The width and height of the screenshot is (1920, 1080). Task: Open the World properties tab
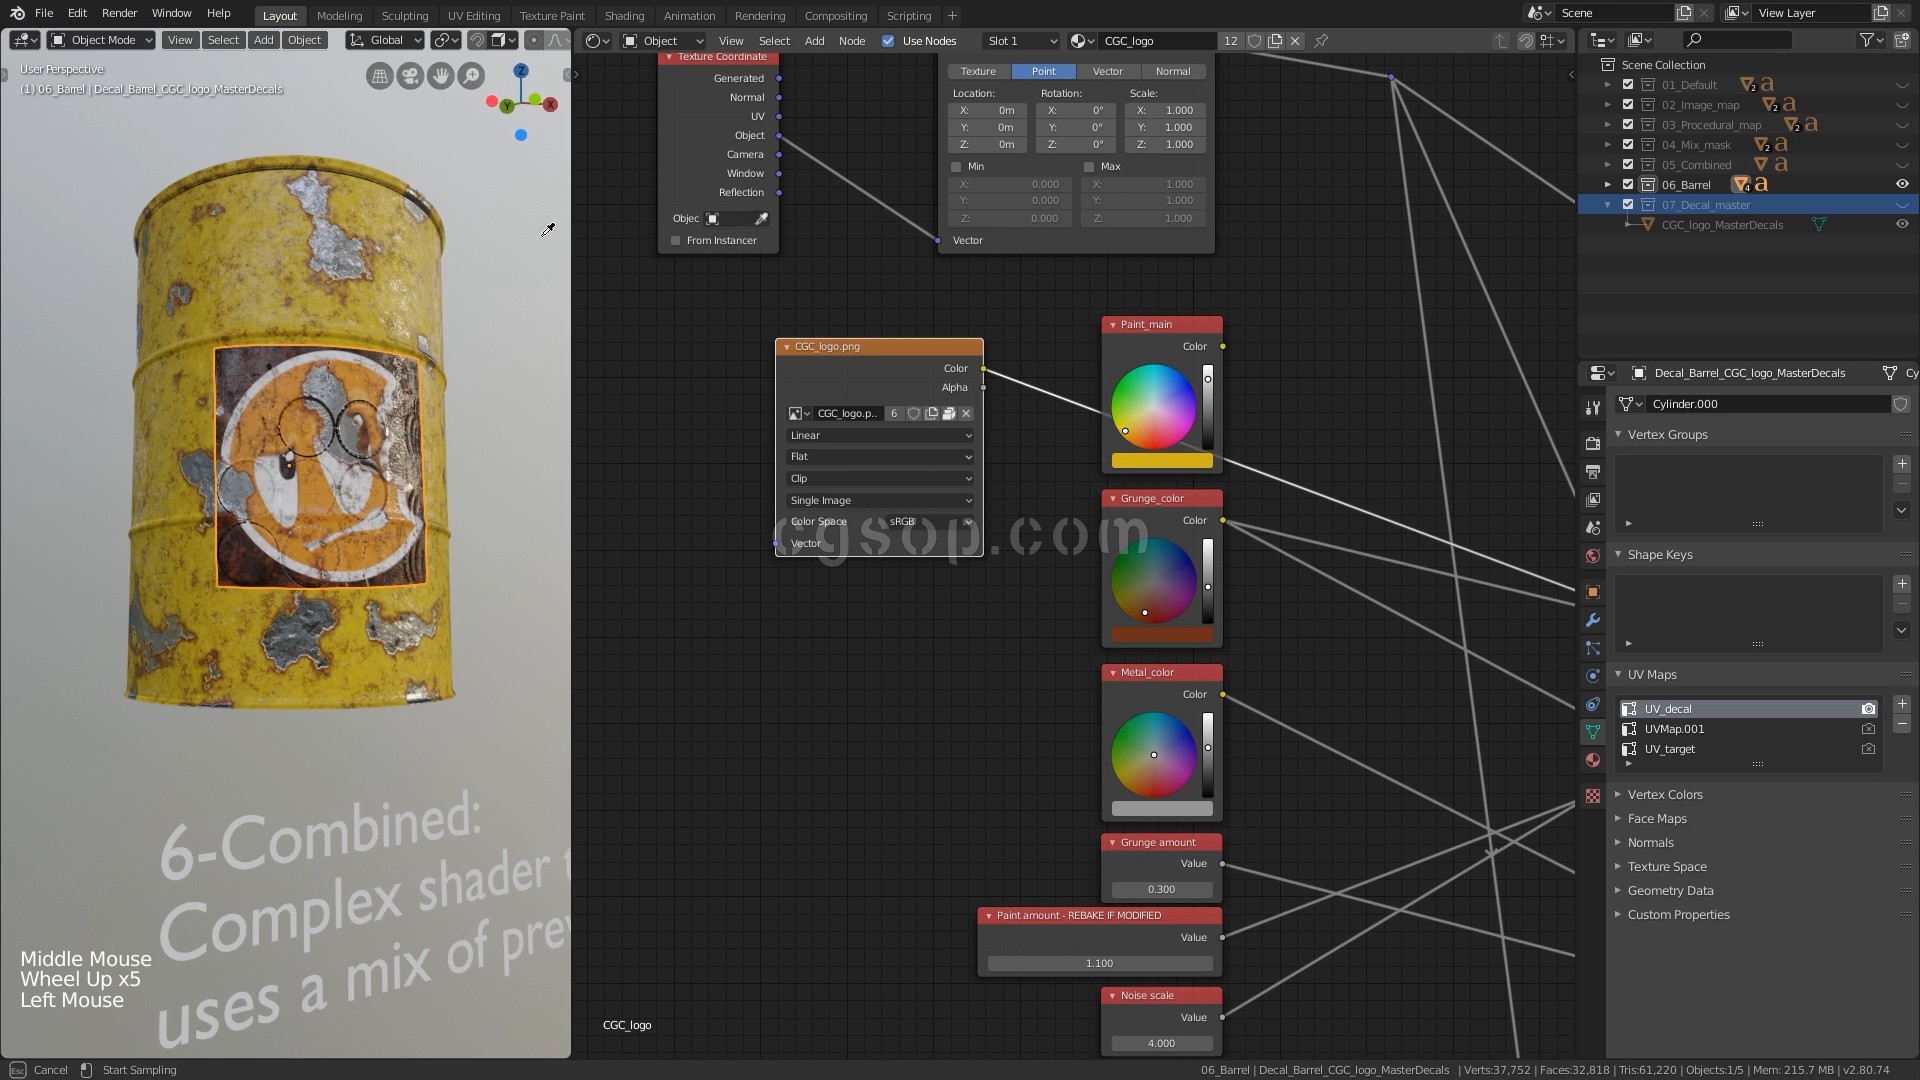1593,556
